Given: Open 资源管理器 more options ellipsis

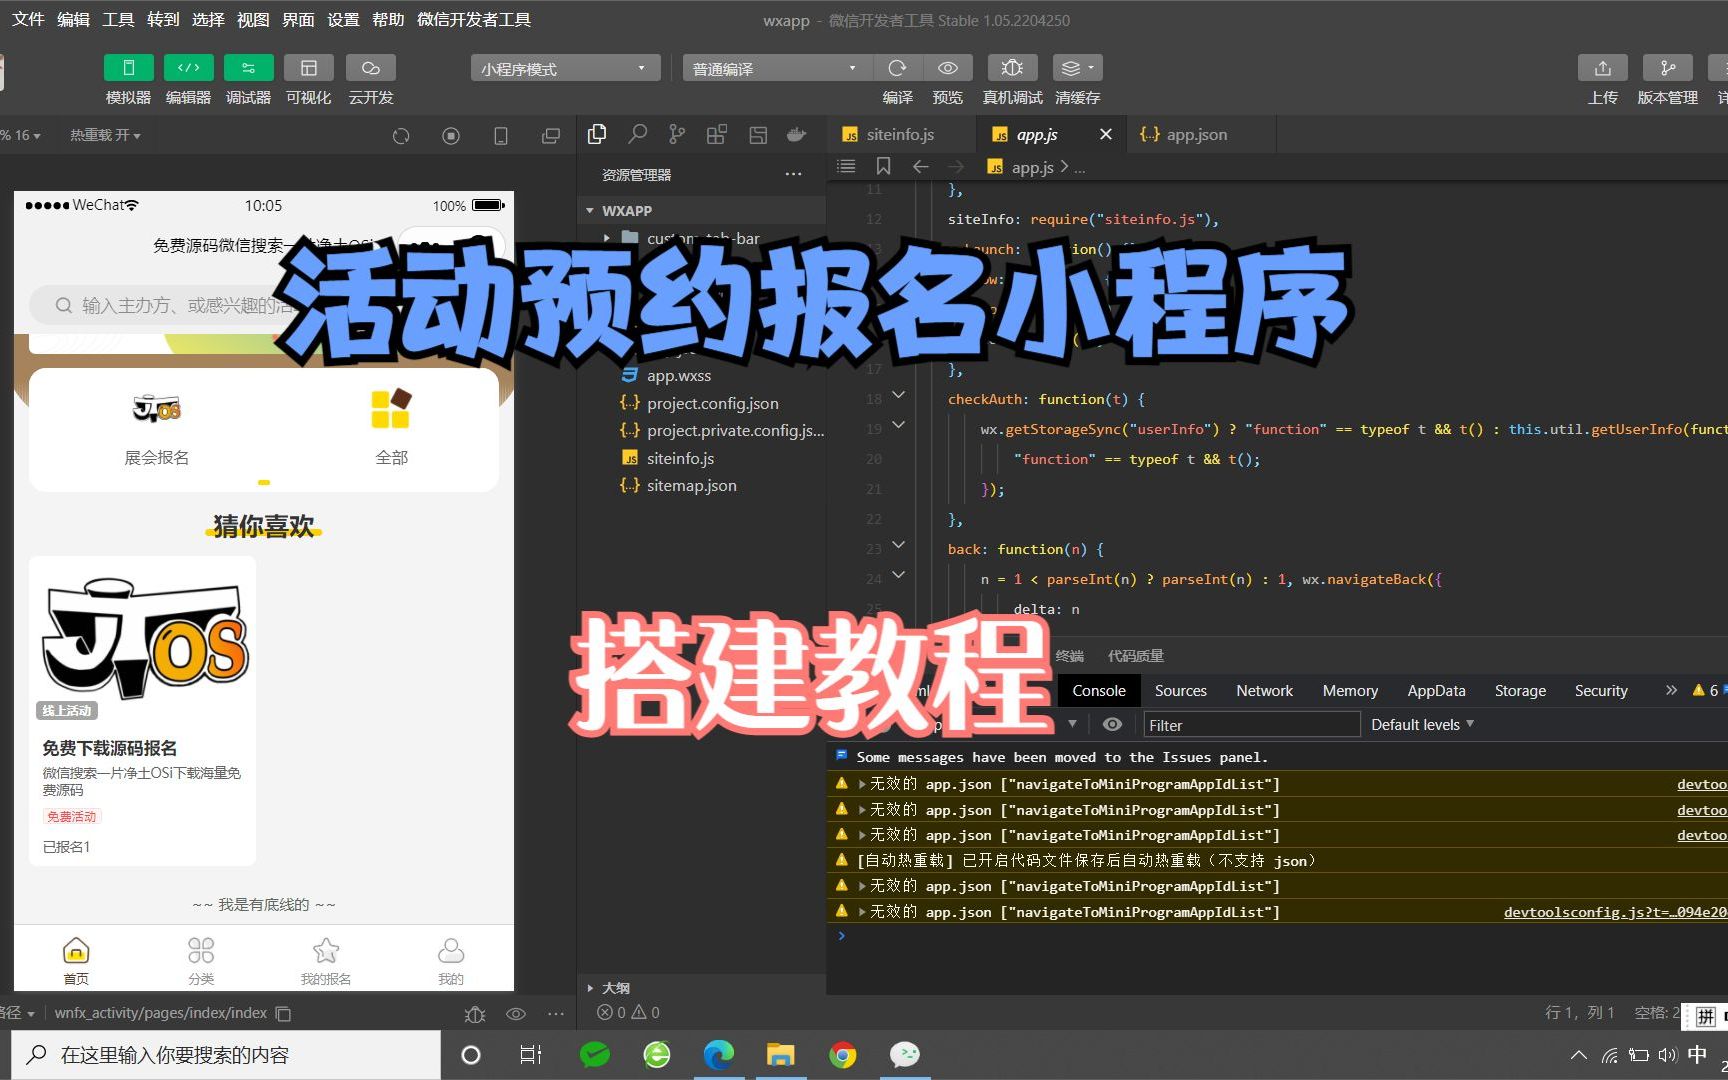Looking at the screenshot, I should click(794, 174).
